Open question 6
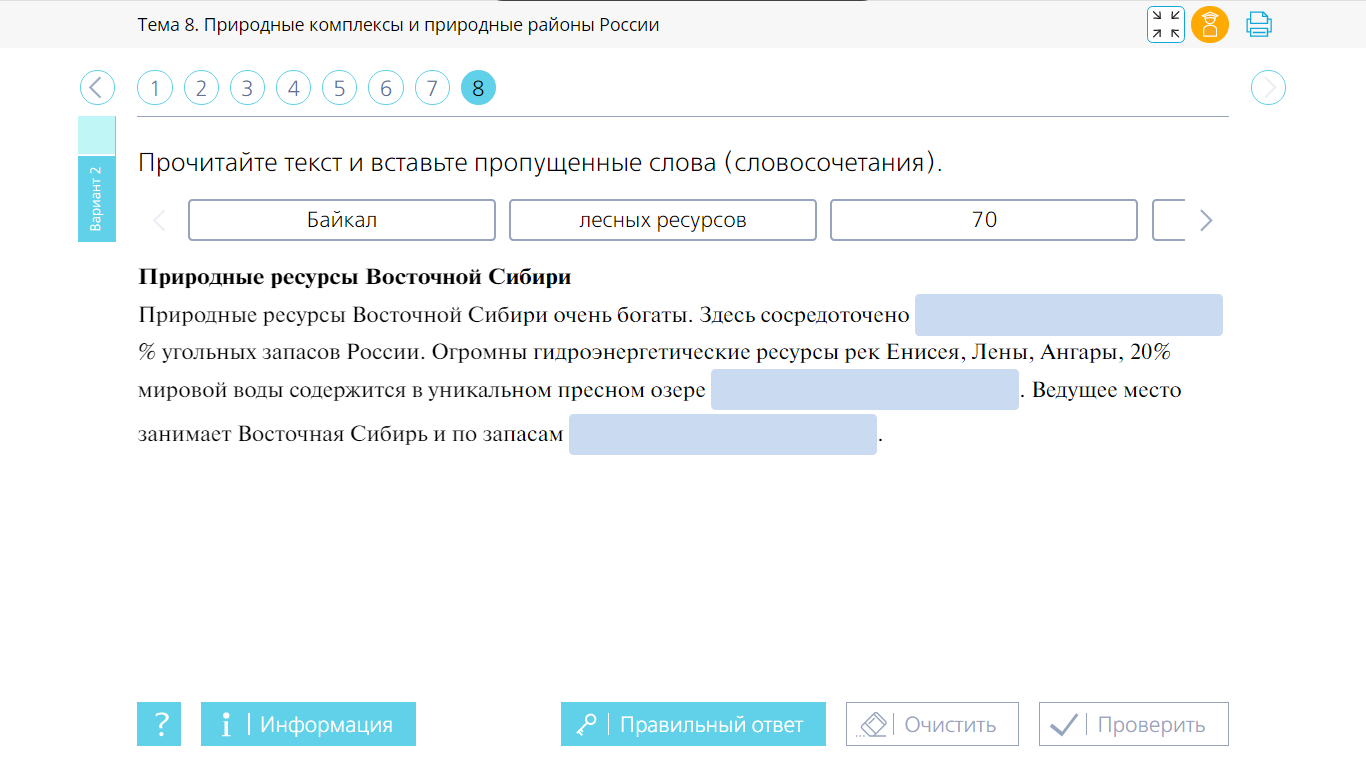 click(385, 88)
